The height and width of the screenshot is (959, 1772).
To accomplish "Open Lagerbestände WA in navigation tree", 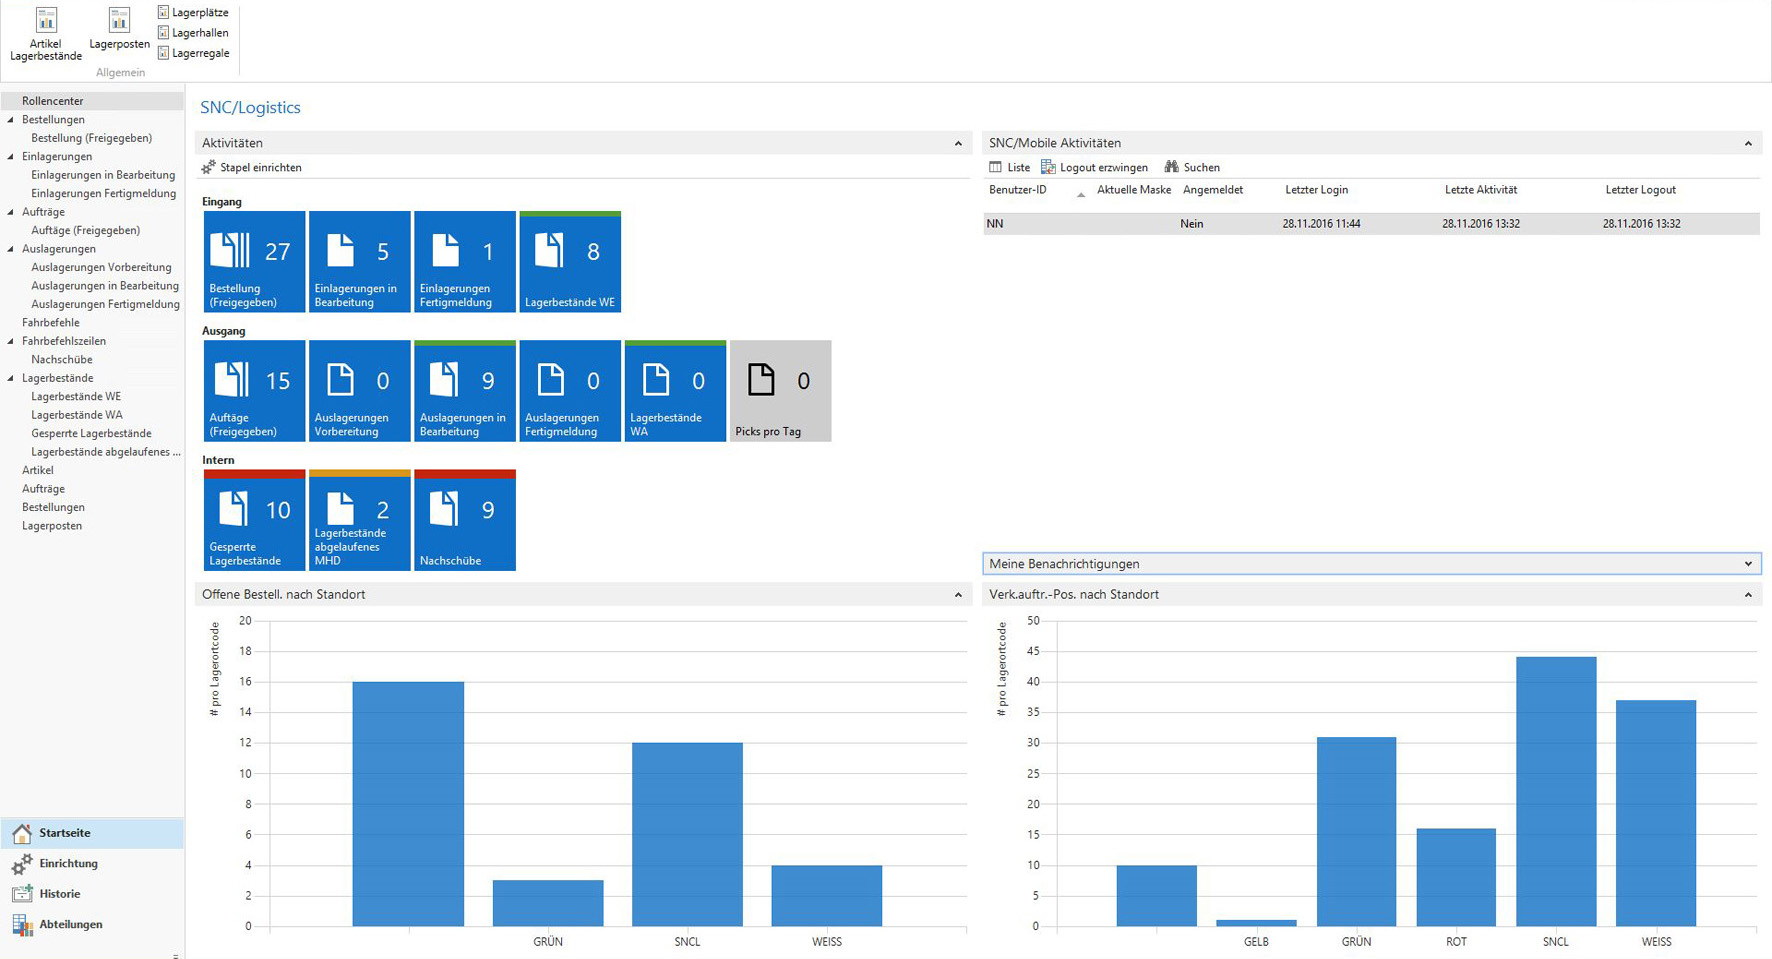I will click(77, 415).
